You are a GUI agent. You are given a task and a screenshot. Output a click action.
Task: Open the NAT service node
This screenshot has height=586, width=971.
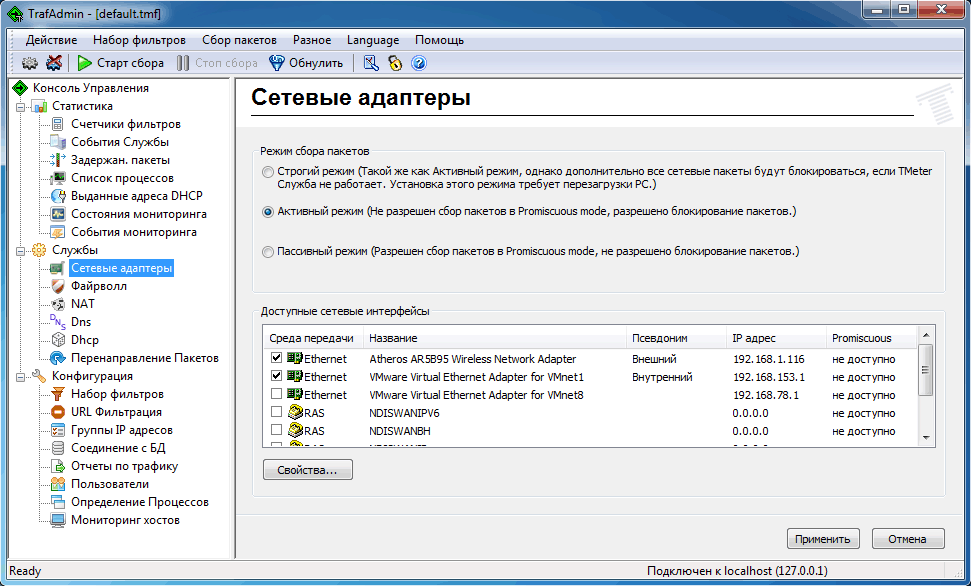point(83,304)
